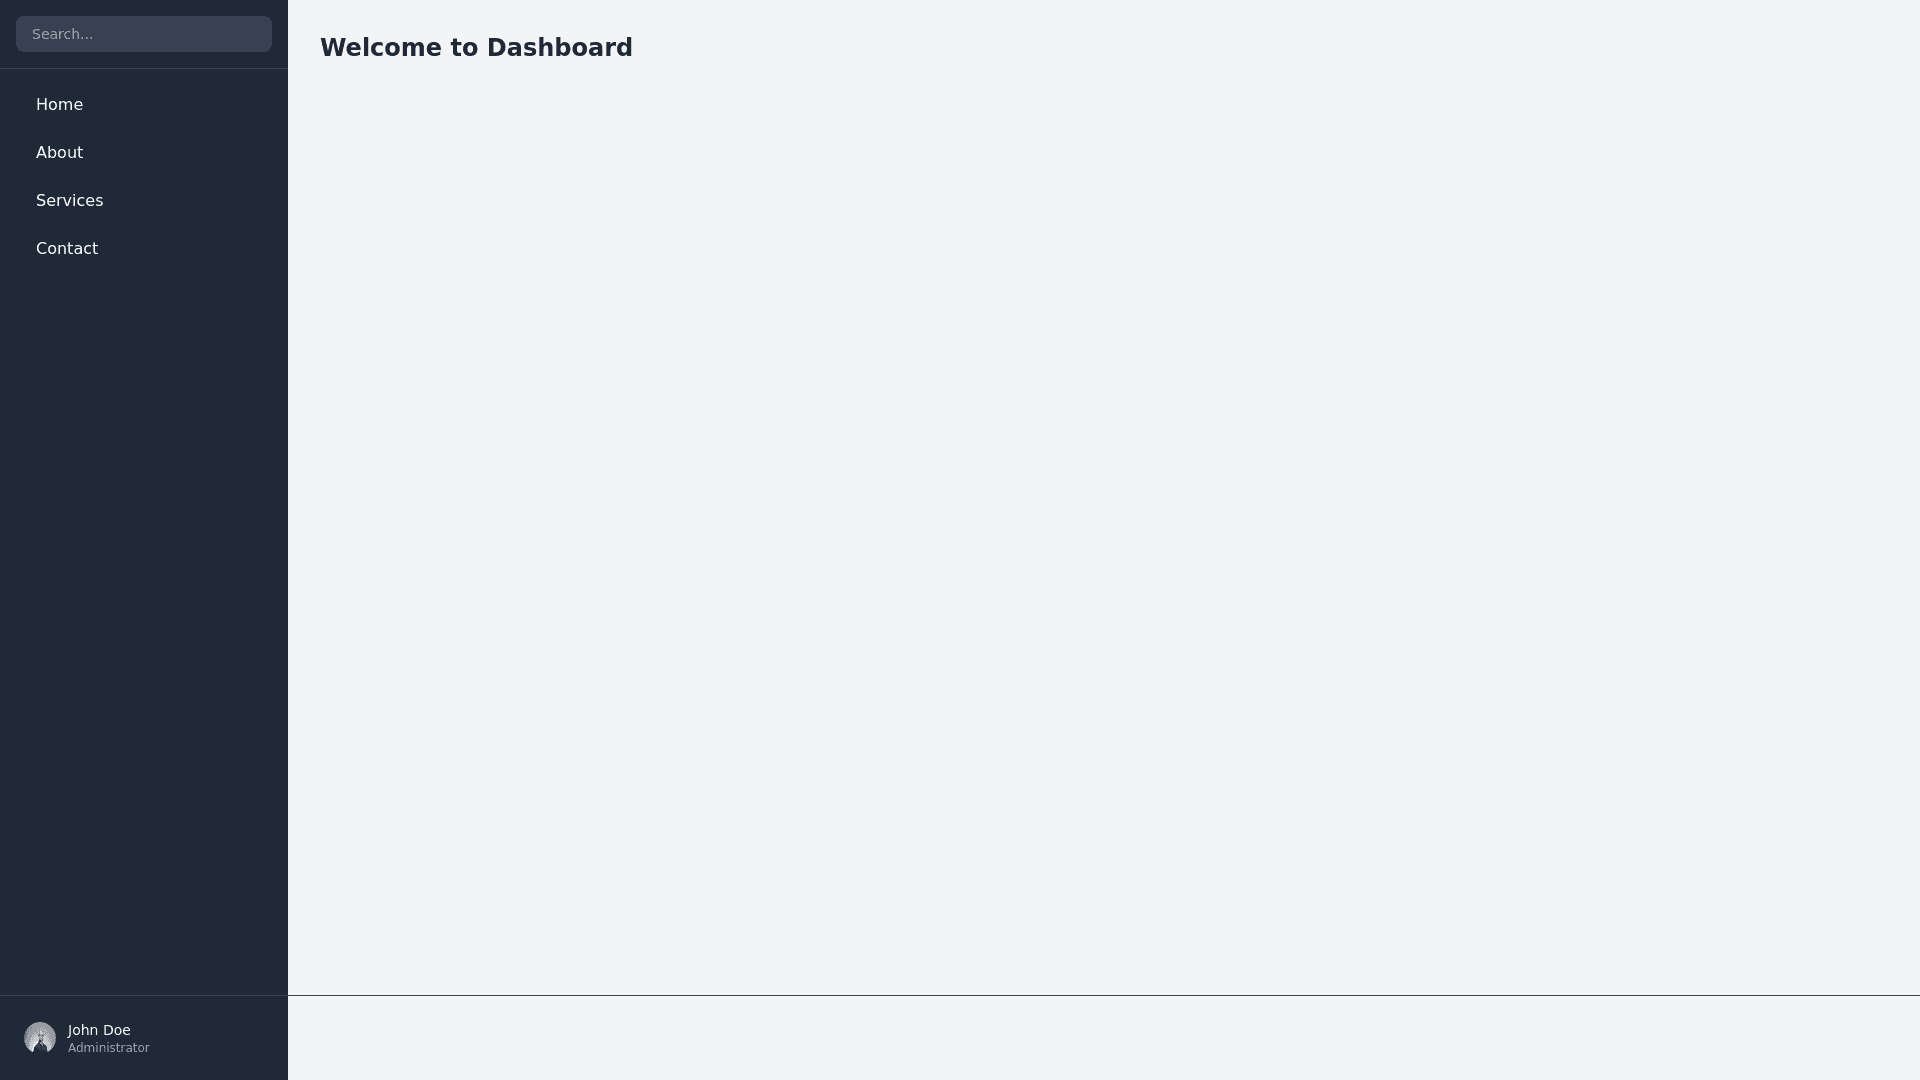The height and width of the screenshot is (1080, 1920).
Task: Select the circular user picture
Action: point(40,1037)
